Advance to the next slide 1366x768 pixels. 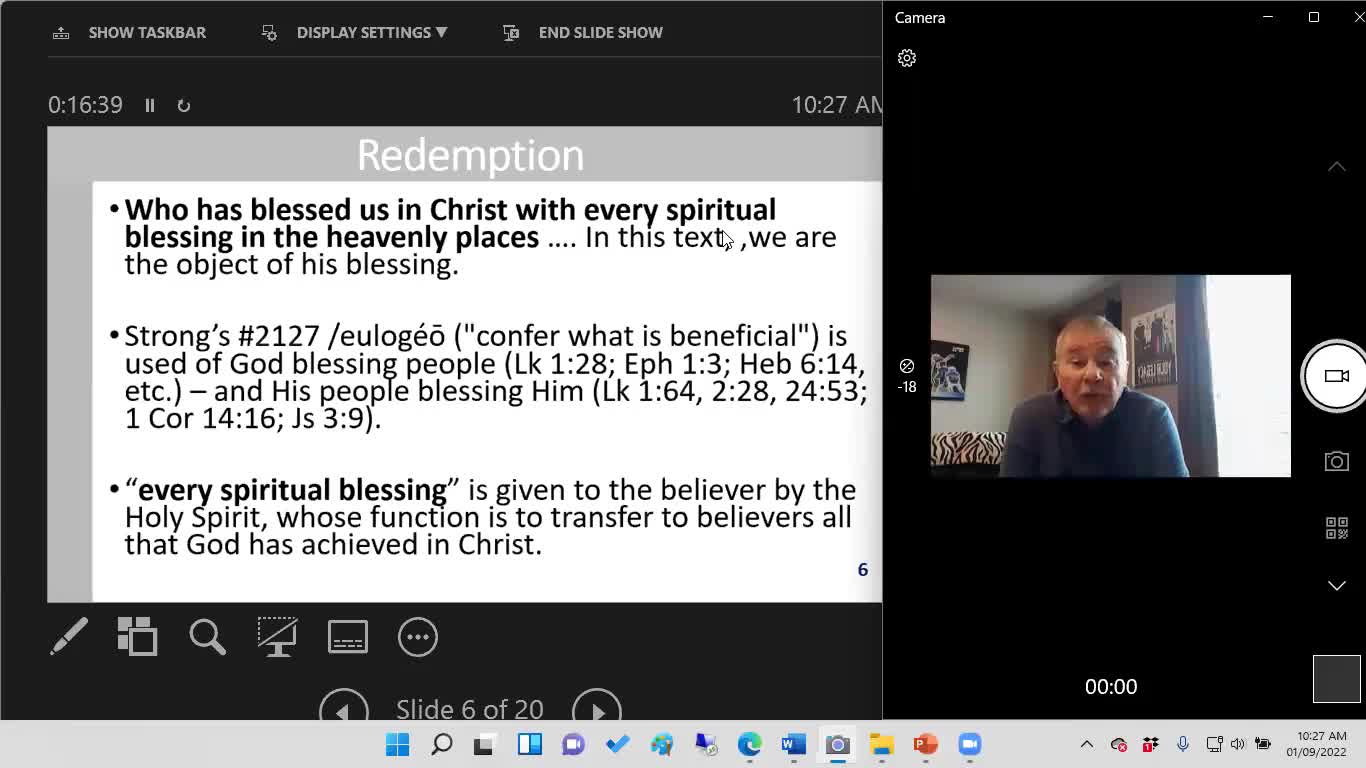pos(597,709)
